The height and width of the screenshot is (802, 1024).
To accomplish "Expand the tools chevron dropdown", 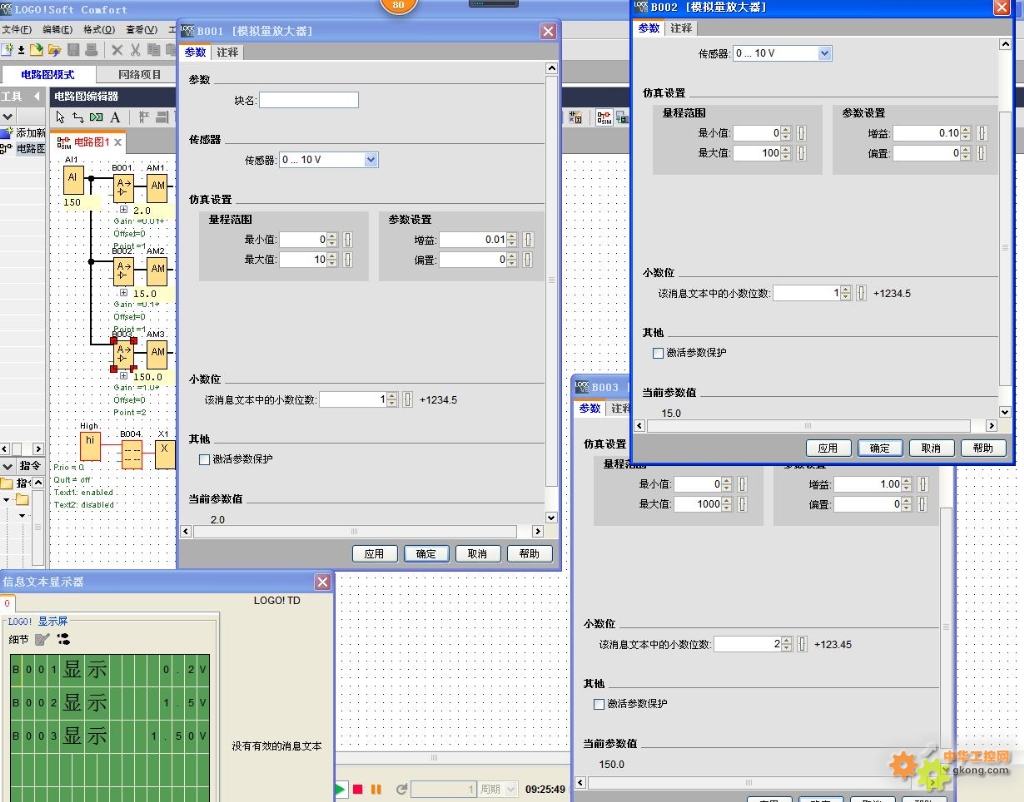I will click(7, 117).
